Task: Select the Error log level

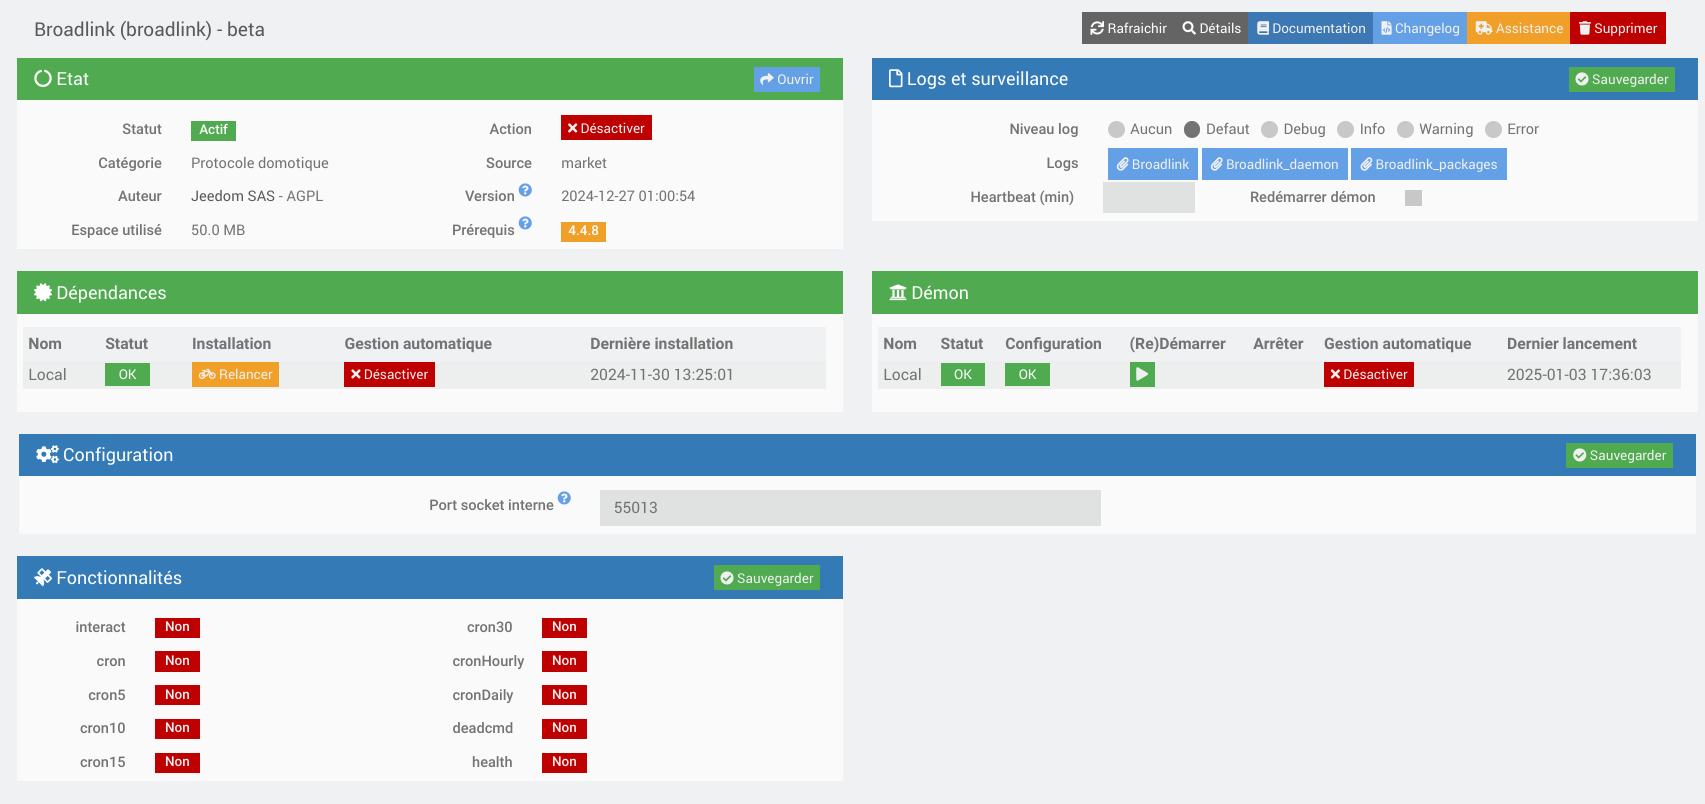Action: (x=1493, y=129)
